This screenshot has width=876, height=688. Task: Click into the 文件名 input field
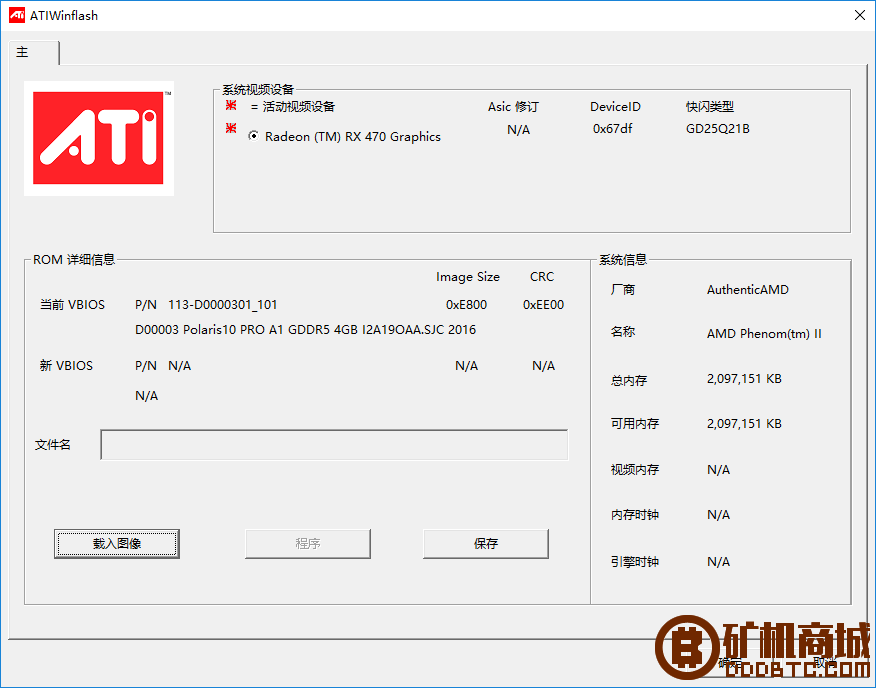(x=334, y=445)
